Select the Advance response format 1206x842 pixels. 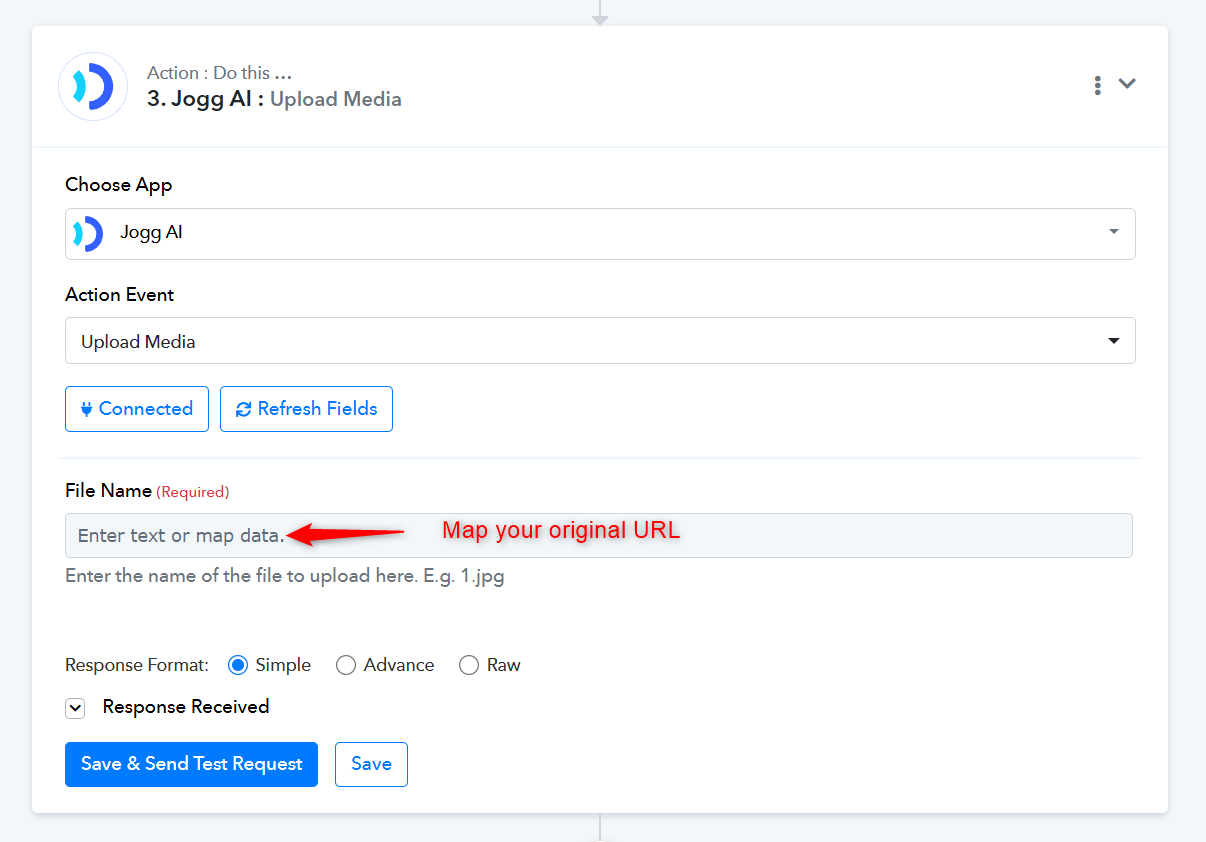(346, 665)
